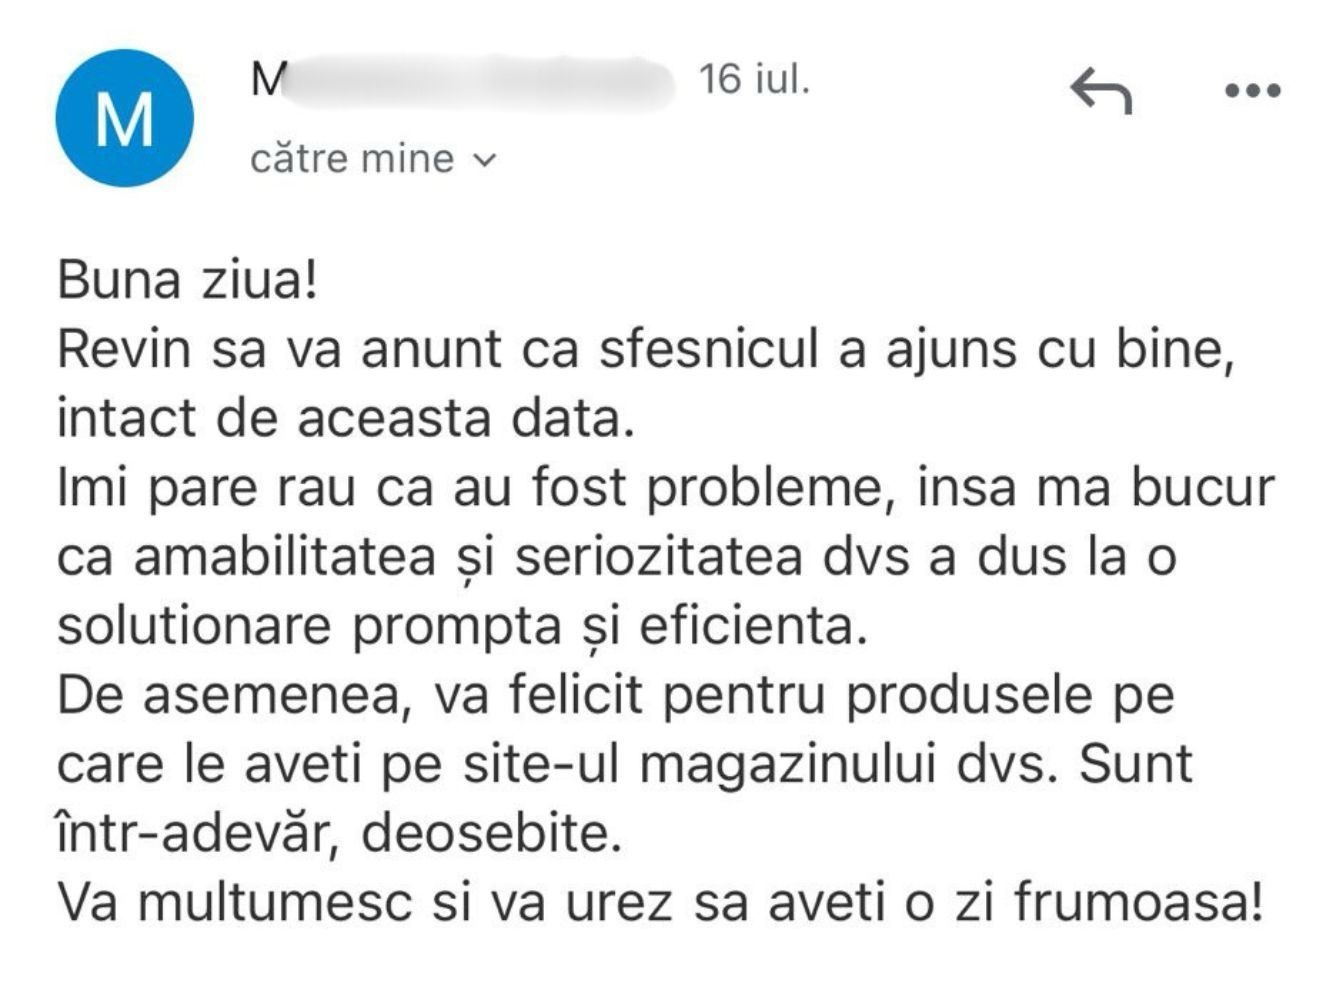Reply to this email using the arrow icon
1338x1000 pixels.
coord(1101,91)
